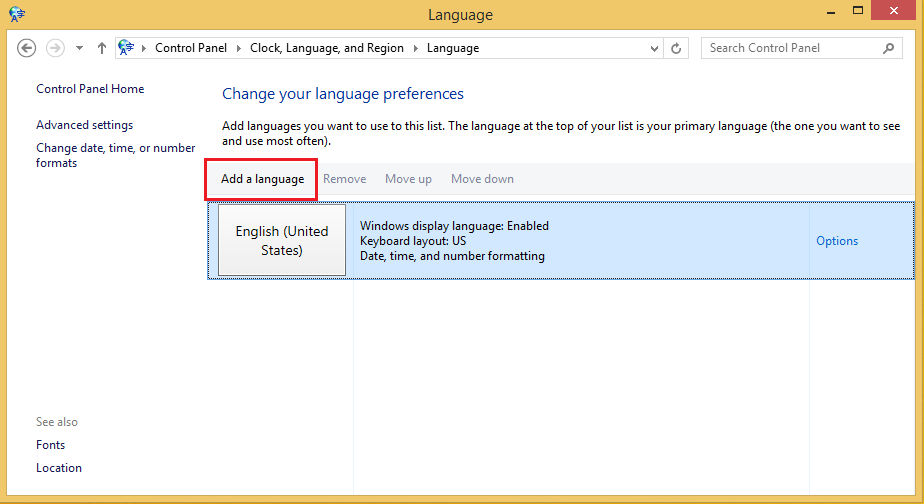Focus the Search Control Panel field
The width and height of the screenshot is (924, 504).
click(x=790, y=48)
